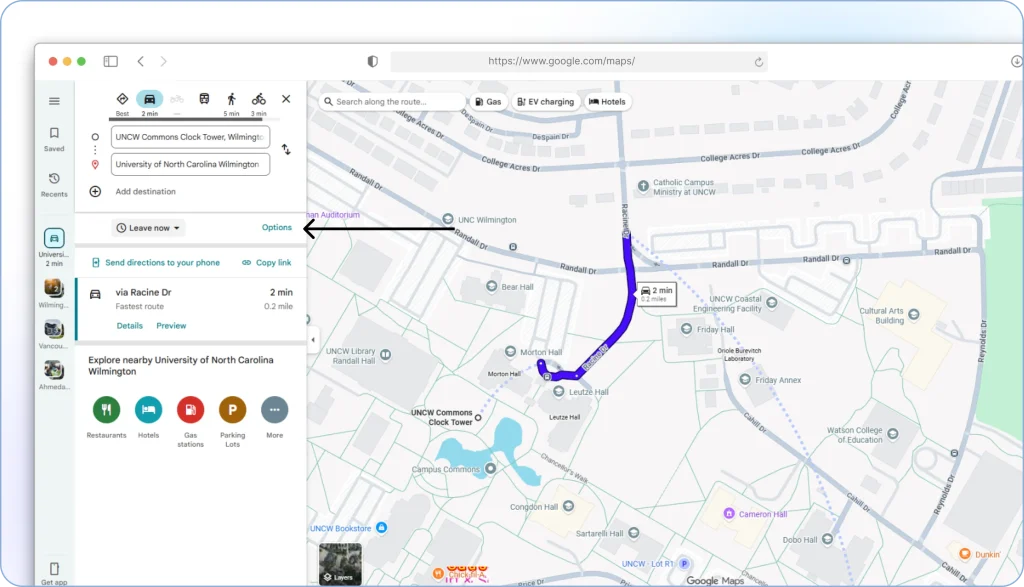Image resolution: width=1024 pixels, height=587 pixels.
Task: Select Driving travel mode
Action: pyautogui.click(x=150, y=99)
